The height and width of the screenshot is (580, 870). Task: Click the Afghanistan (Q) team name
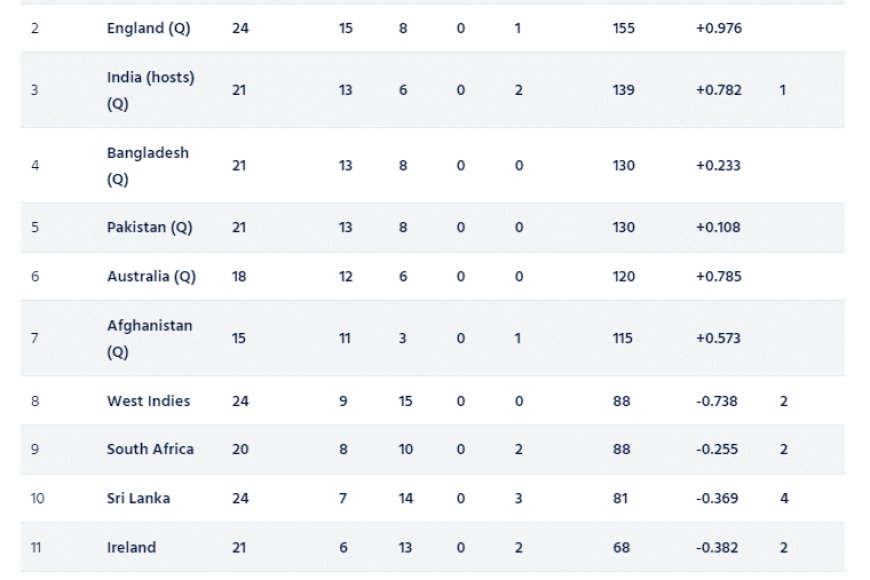pyautogui.click(x=149, y=338)
